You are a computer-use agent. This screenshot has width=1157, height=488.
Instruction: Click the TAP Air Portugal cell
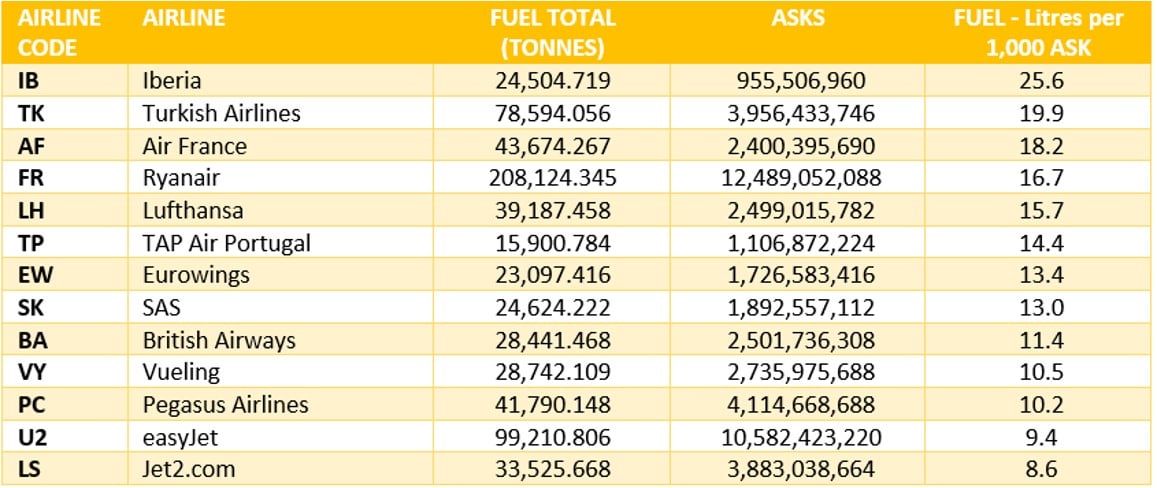point(226,244)
